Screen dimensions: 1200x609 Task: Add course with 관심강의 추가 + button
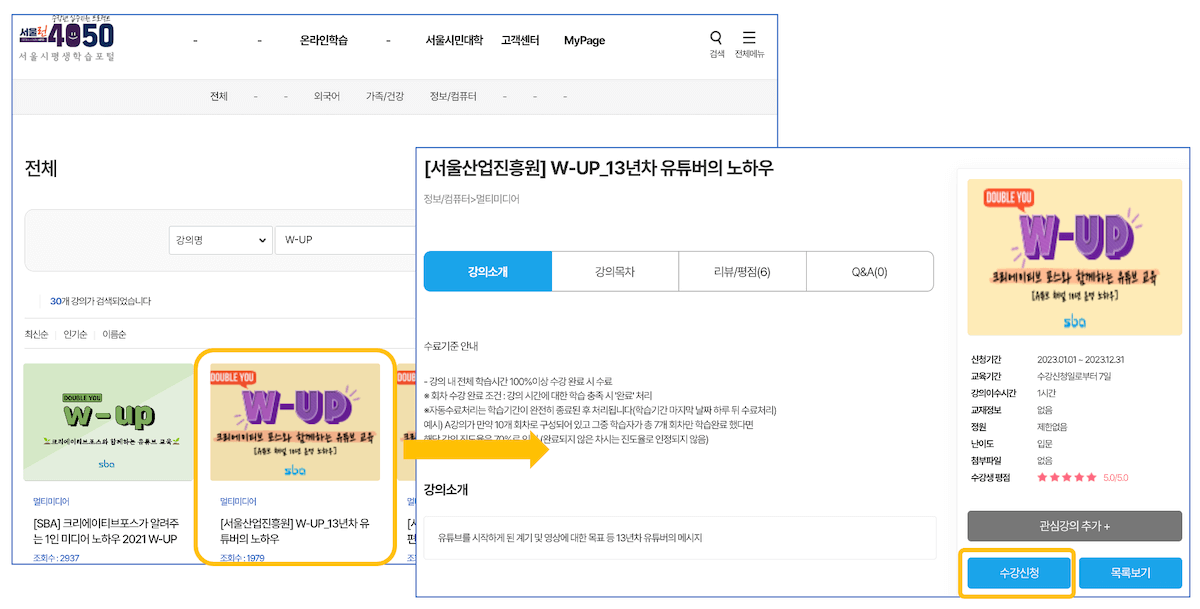pyautogui.click(x=1074, y=526)
